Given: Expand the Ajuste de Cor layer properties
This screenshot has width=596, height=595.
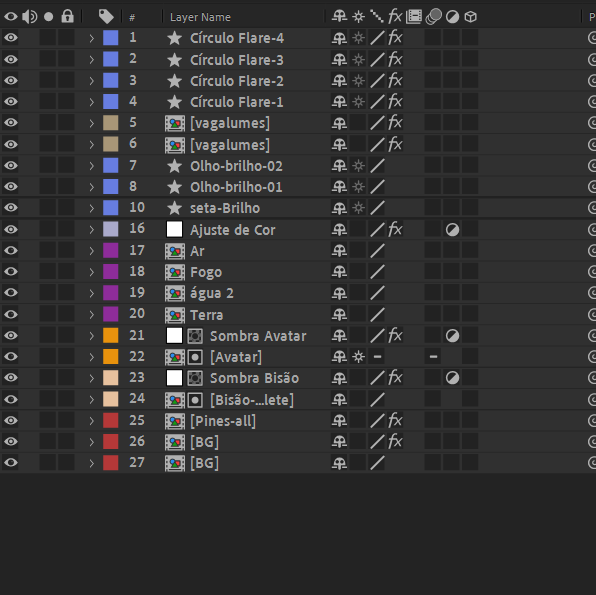Looking at the screenshot, I should 91,230.
